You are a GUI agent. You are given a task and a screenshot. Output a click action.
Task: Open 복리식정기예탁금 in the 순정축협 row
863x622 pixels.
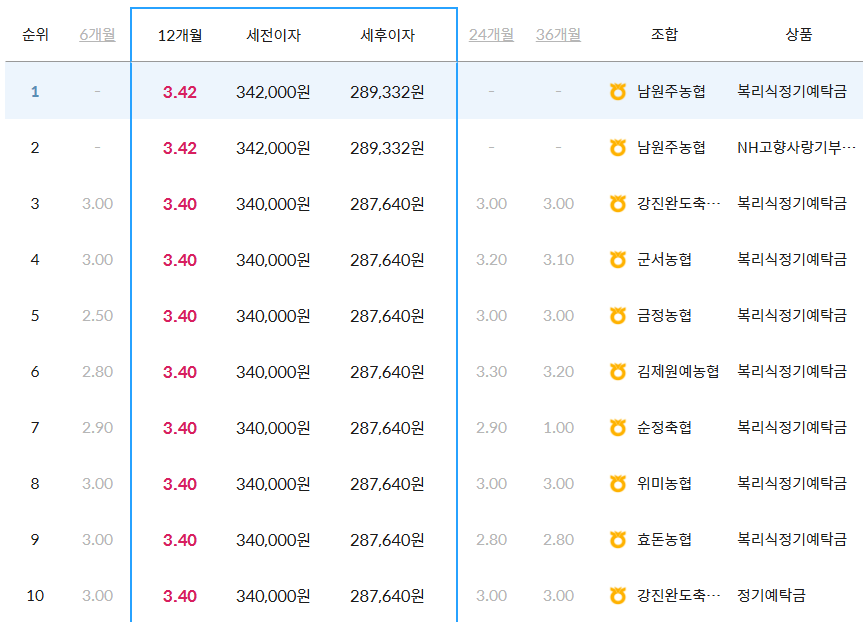[x=792, y=428]
